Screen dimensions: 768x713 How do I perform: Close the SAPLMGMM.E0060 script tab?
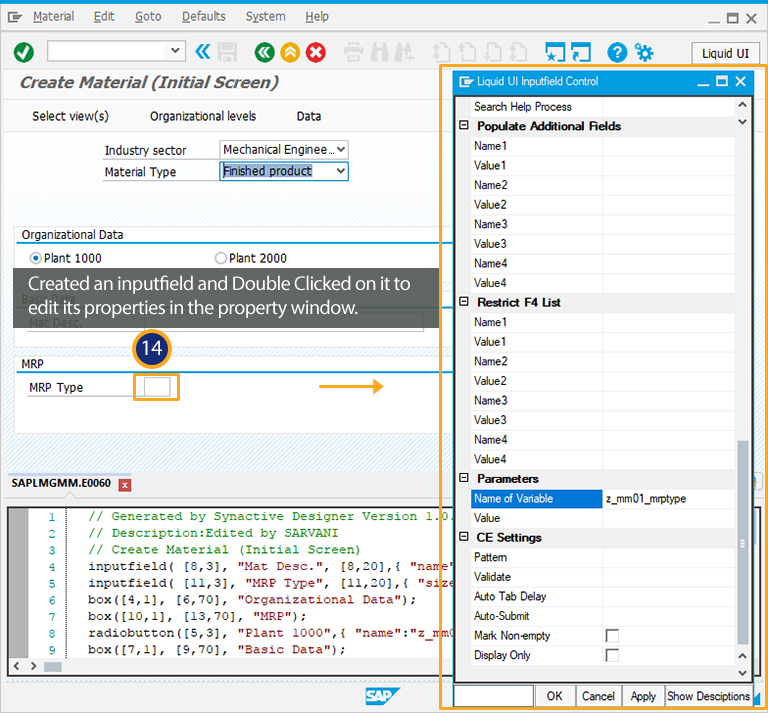point(125,485)
